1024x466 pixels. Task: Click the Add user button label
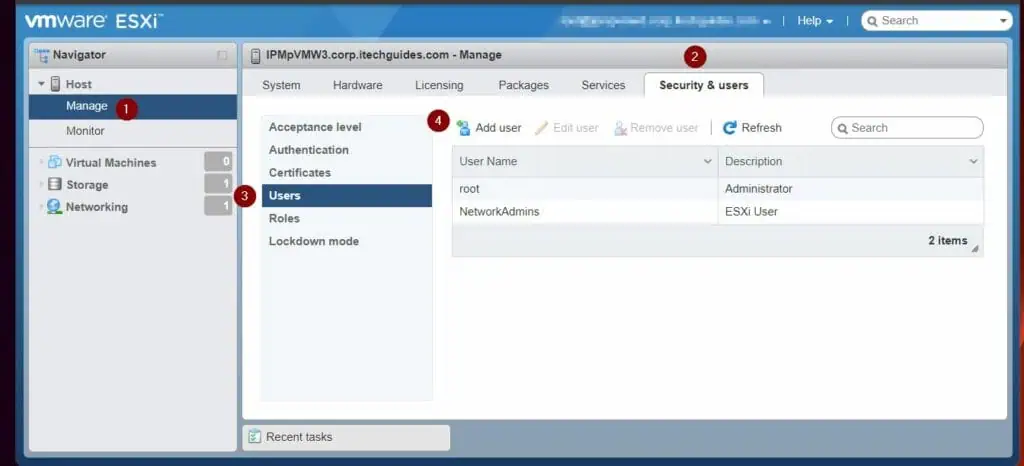point(498,128)
